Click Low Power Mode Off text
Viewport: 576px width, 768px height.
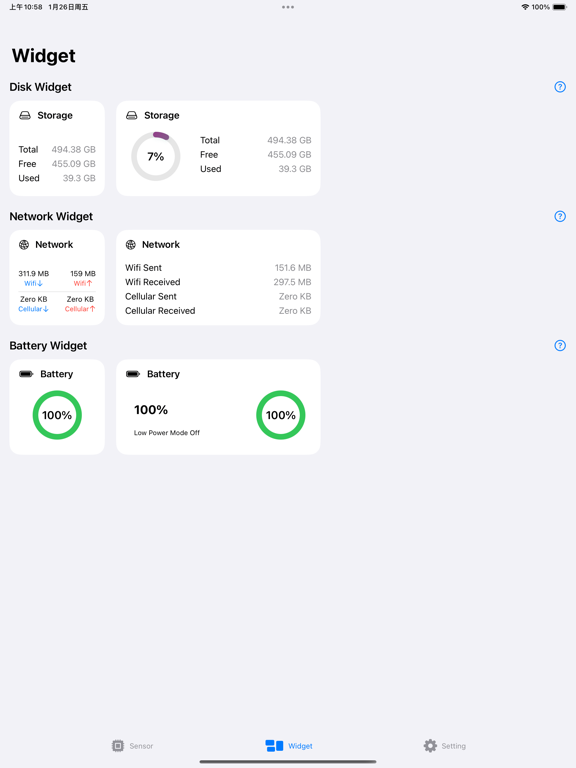click(x=167, y=432)
